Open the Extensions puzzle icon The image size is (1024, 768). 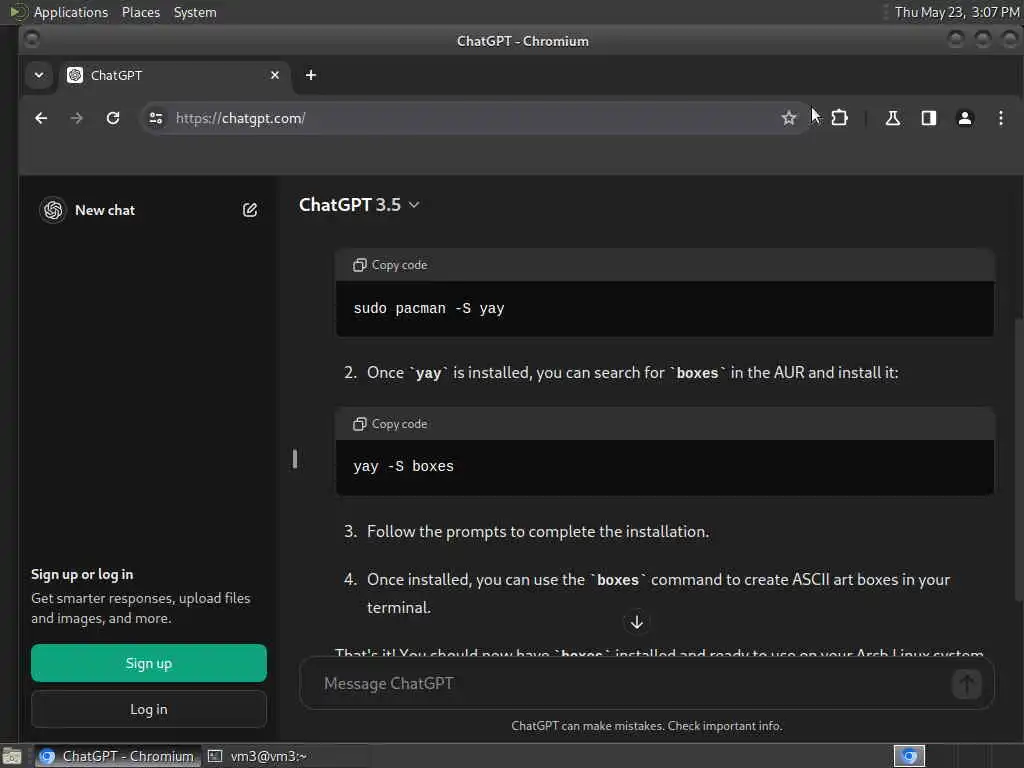click(840, 118)
